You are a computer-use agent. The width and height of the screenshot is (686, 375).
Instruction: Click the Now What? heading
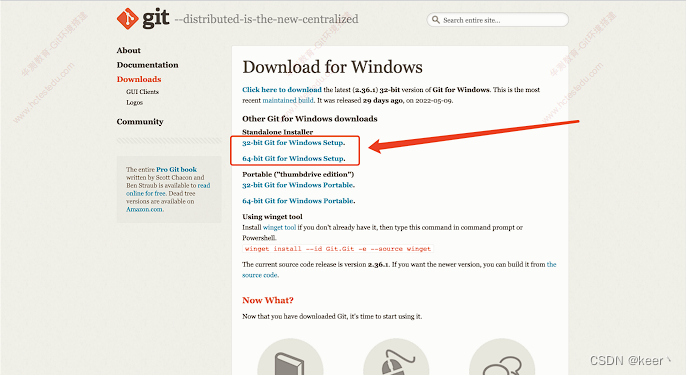pyautogui.click(x=268, y=300)
